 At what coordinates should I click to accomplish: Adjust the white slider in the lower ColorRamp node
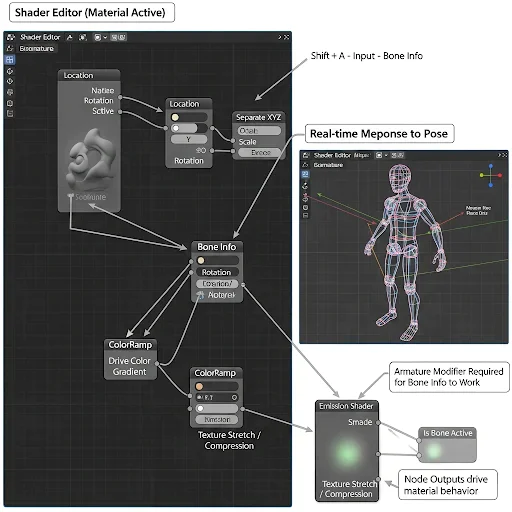217,408
